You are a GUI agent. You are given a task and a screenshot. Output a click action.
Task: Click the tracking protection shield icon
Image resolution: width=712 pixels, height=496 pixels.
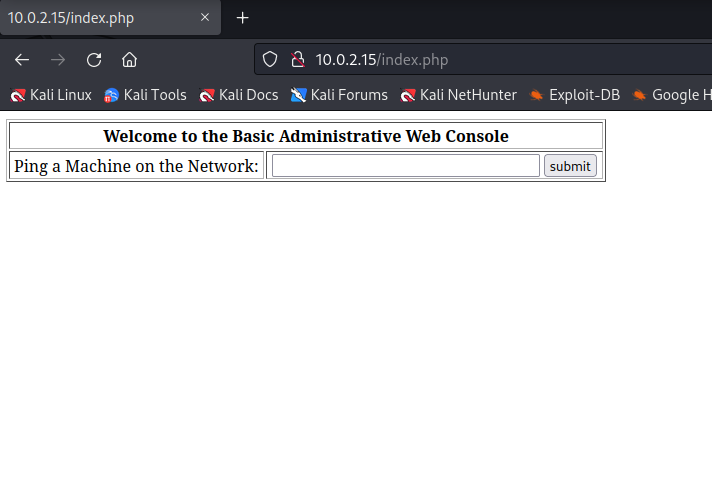pyautogui.click(x=270, y=59)
